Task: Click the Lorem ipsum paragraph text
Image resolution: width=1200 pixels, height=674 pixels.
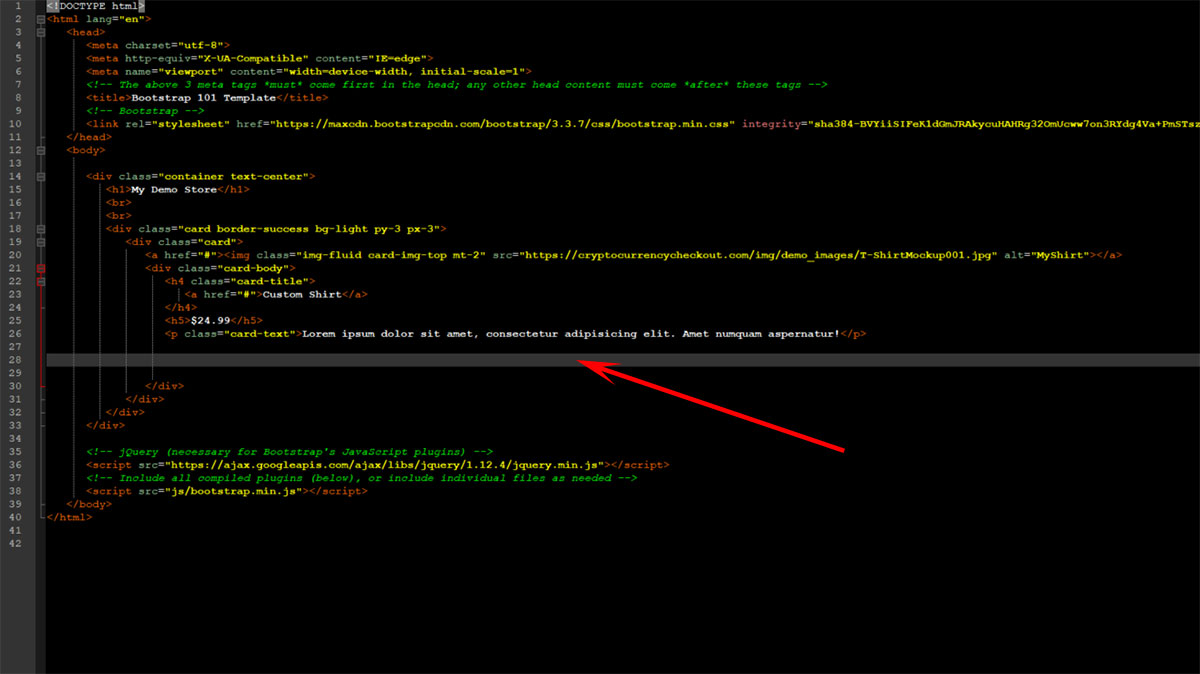Action: click(571, 333)
